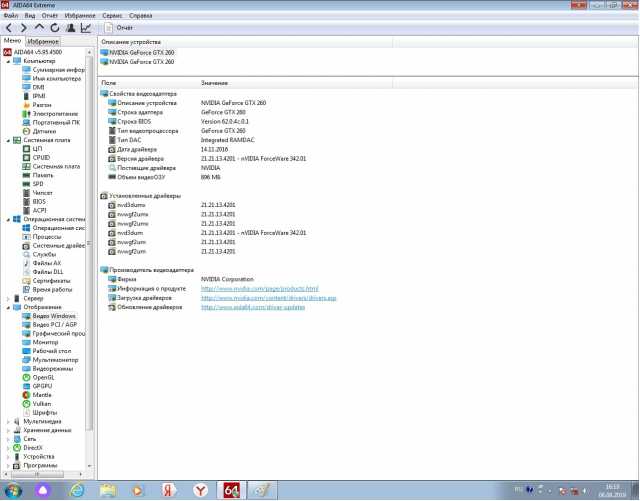Go forward with the right arrow toolbar icon

(24, 28)
